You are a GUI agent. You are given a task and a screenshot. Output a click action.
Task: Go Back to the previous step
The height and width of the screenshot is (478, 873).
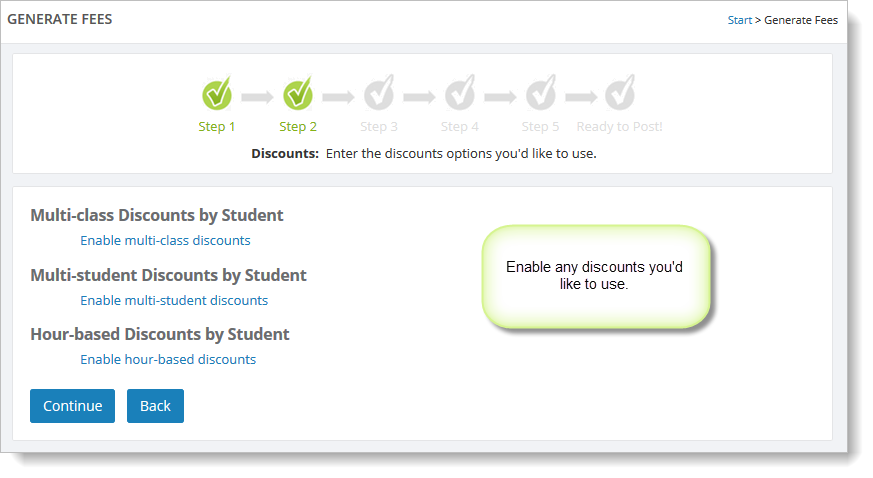(x=155, y=406)
